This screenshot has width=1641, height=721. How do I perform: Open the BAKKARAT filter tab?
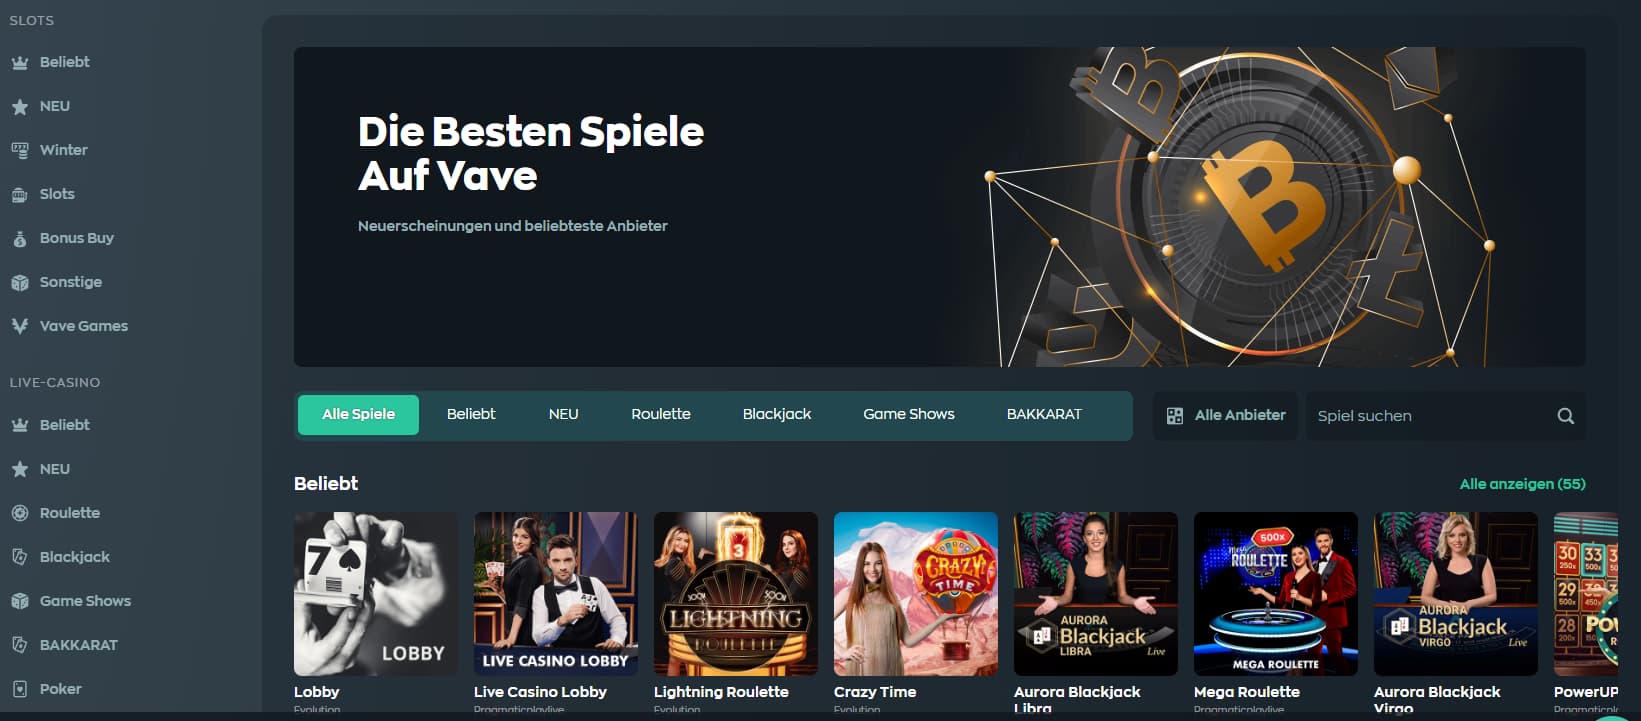pyautogui.click(x=1044, y=414)
